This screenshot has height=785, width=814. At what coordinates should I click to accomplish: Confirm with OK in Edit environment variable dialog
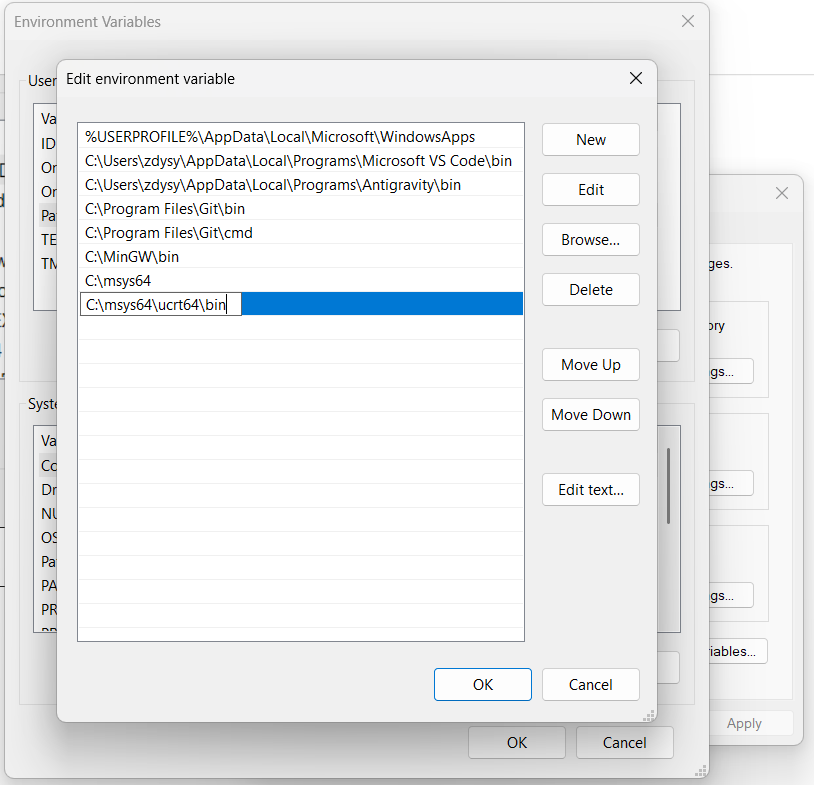(482, 685)
